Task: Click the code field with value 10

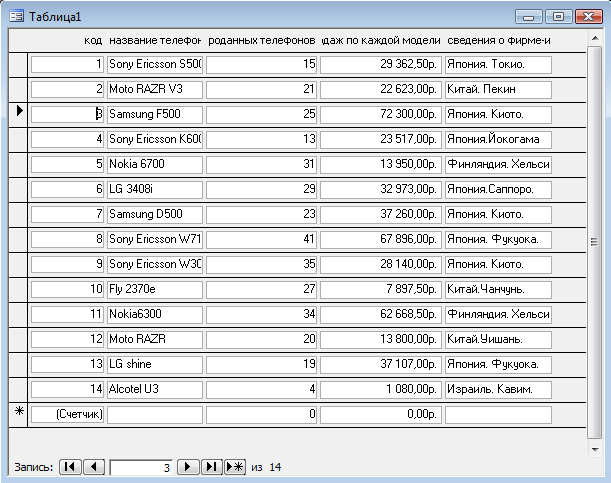Action: click(67, 289)
